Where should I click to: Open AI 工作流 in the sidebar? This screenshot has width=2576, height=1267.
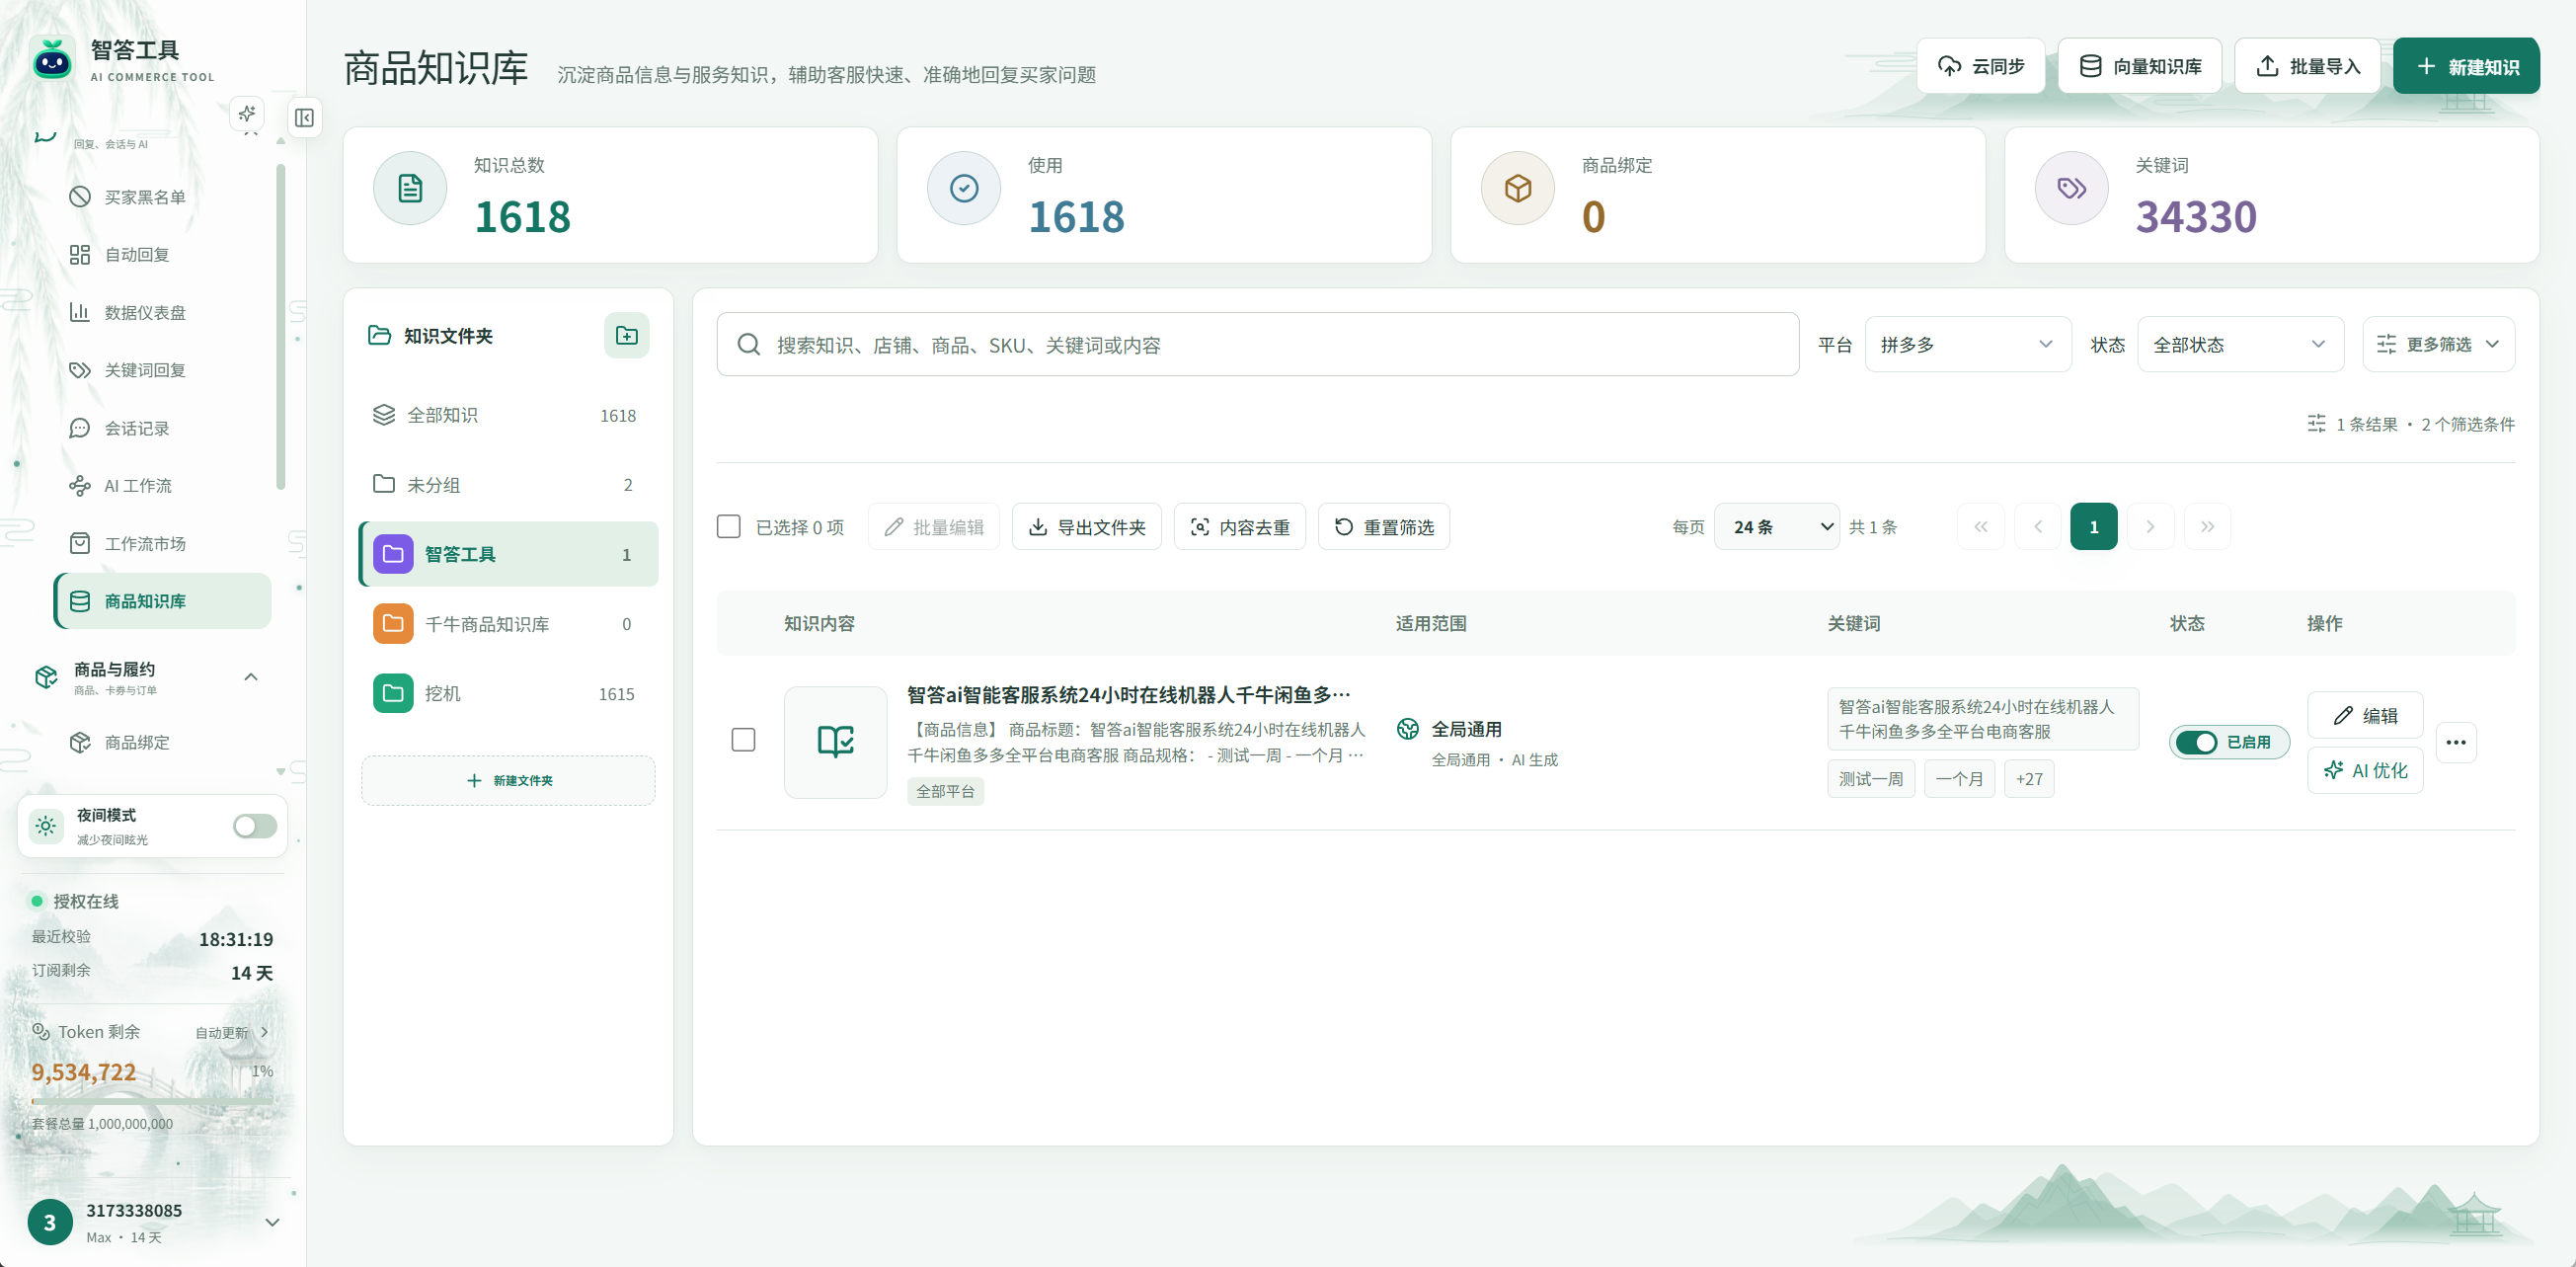tap(163, 486)
